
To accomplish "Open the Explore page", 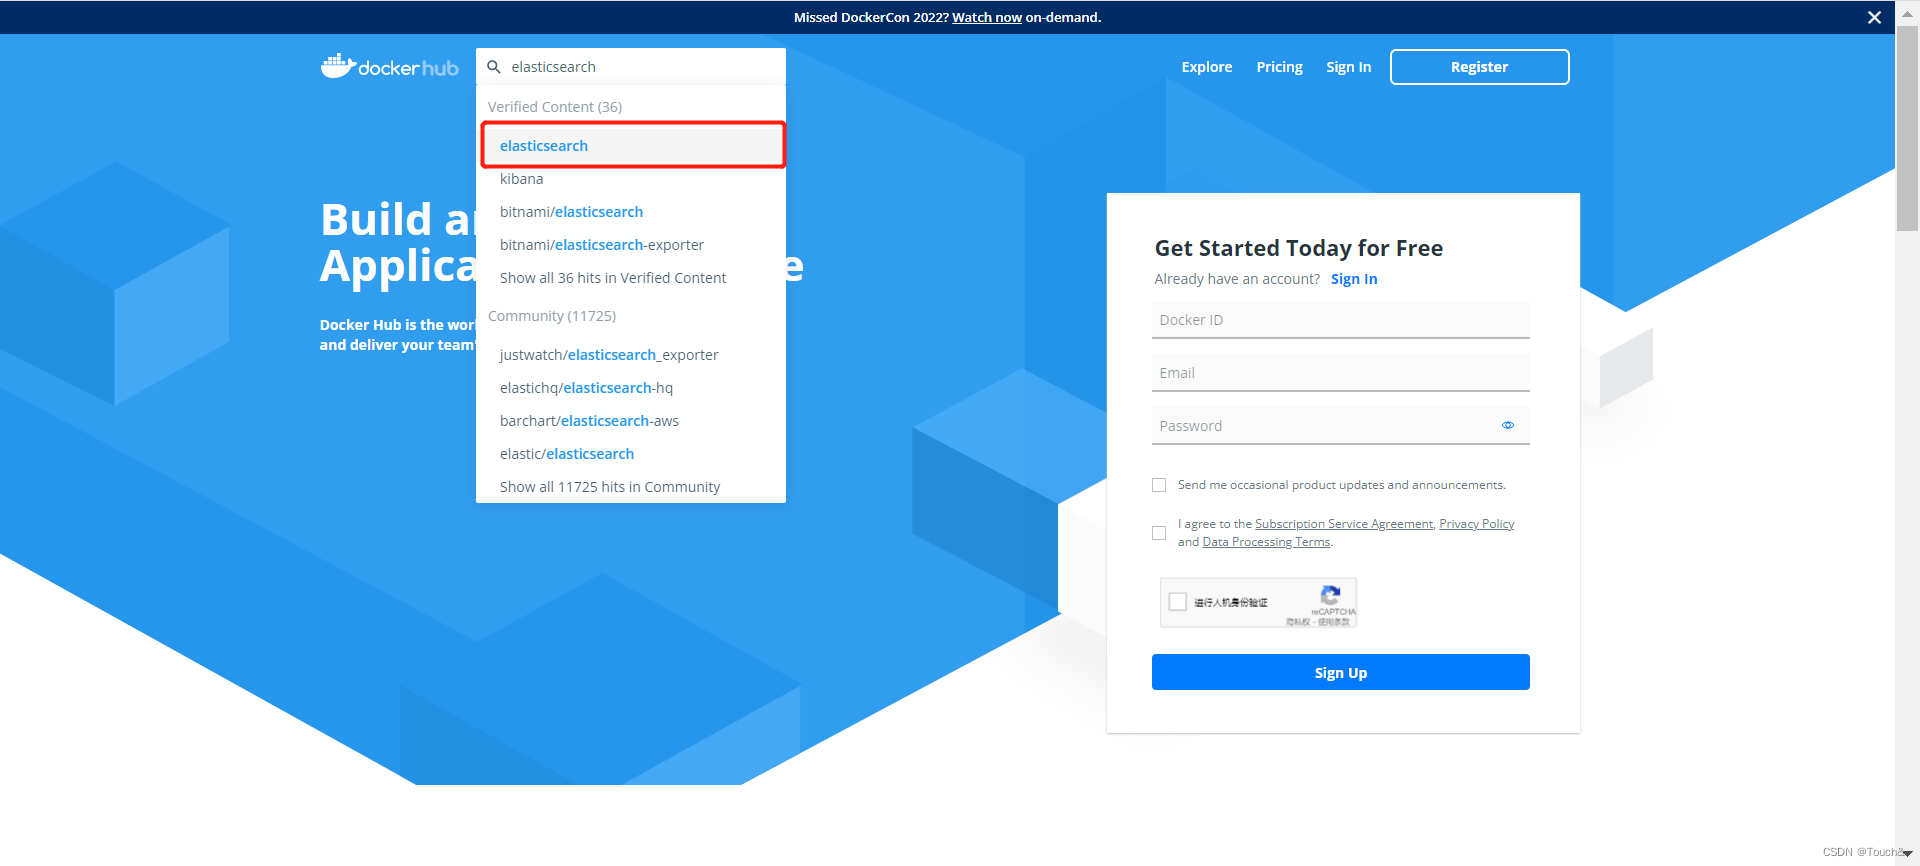I will (1206, 67).
